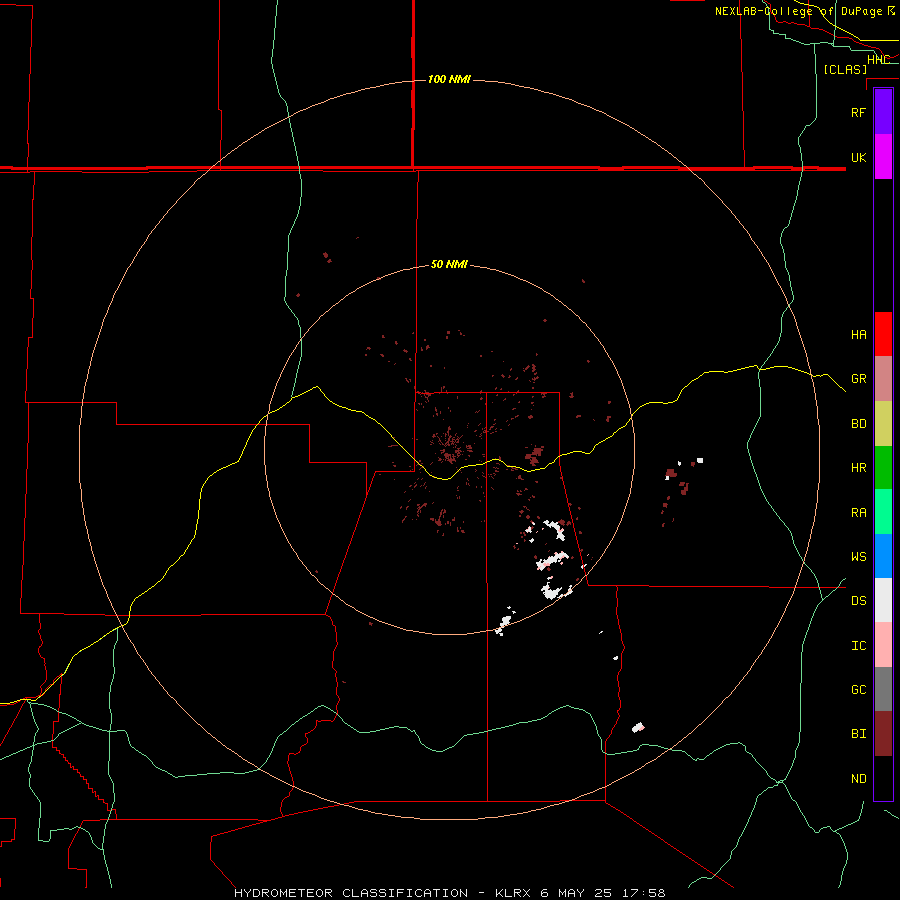Click the RA legend label

tap(858, 513)
